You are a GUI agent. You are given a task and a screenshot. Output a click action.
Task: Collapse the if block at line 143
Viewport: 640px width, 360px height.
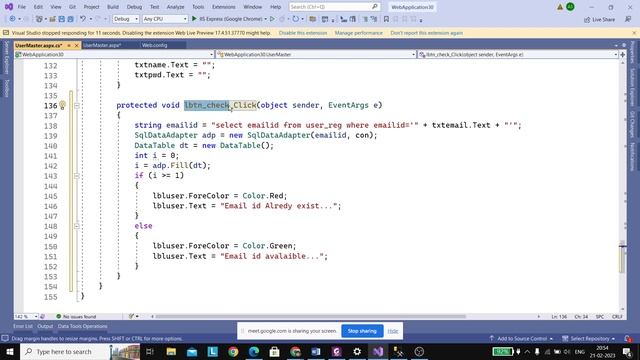coord(77,176)
